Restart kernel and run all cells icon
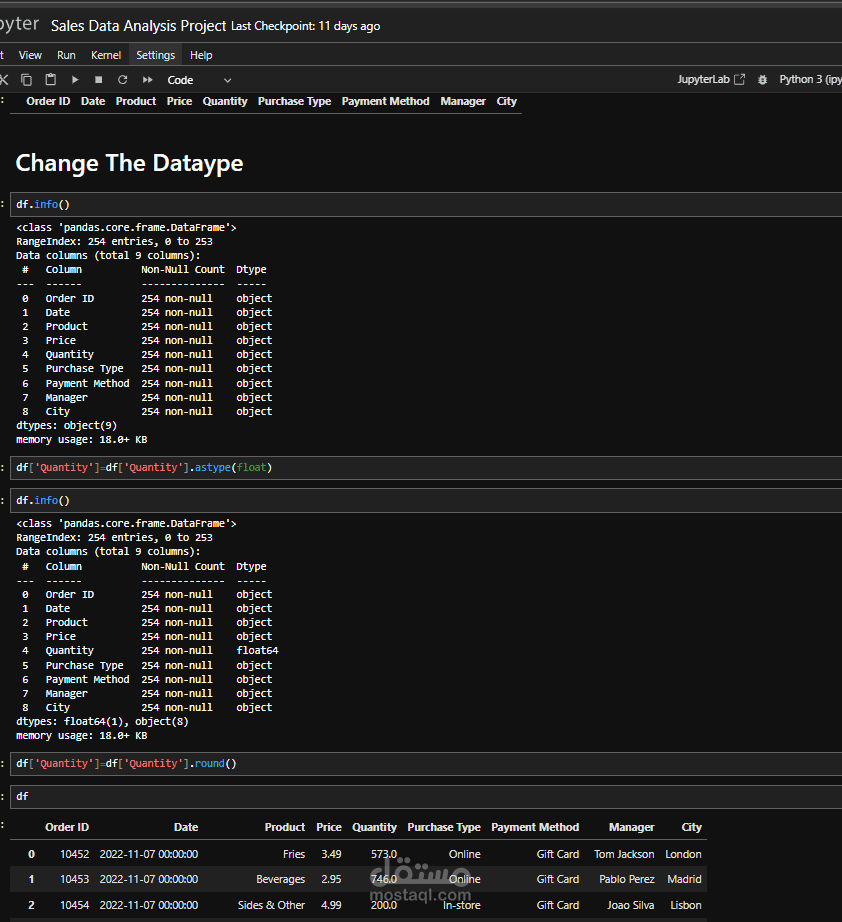 pyautogui.click(x=148, y=79)
